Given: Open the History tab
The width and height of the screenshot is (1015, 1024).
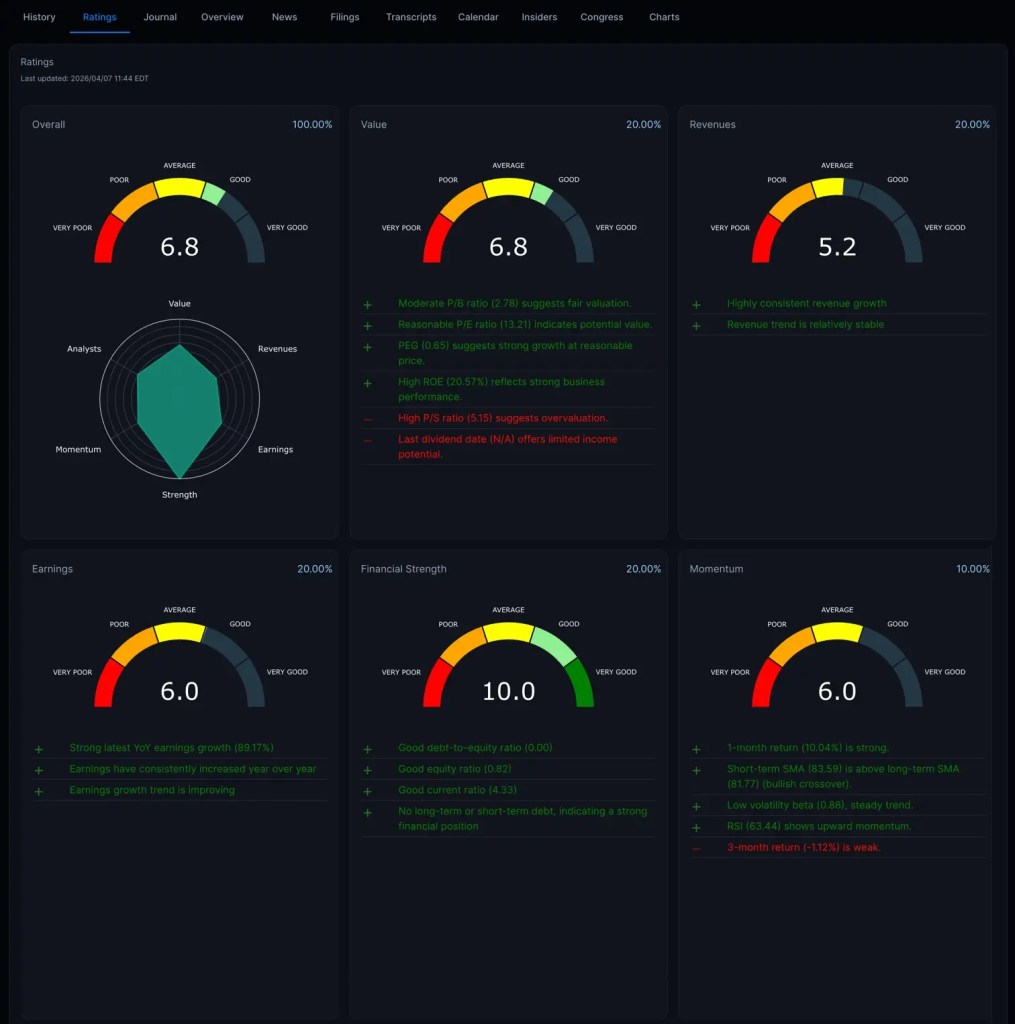Looking at the screenshot, I should tap(39, 17).
